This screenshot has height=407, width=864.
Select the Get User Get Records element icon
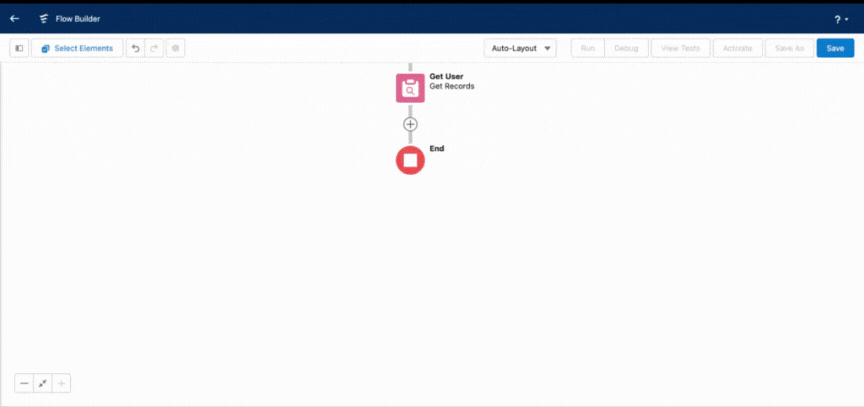tap(410, 88)
